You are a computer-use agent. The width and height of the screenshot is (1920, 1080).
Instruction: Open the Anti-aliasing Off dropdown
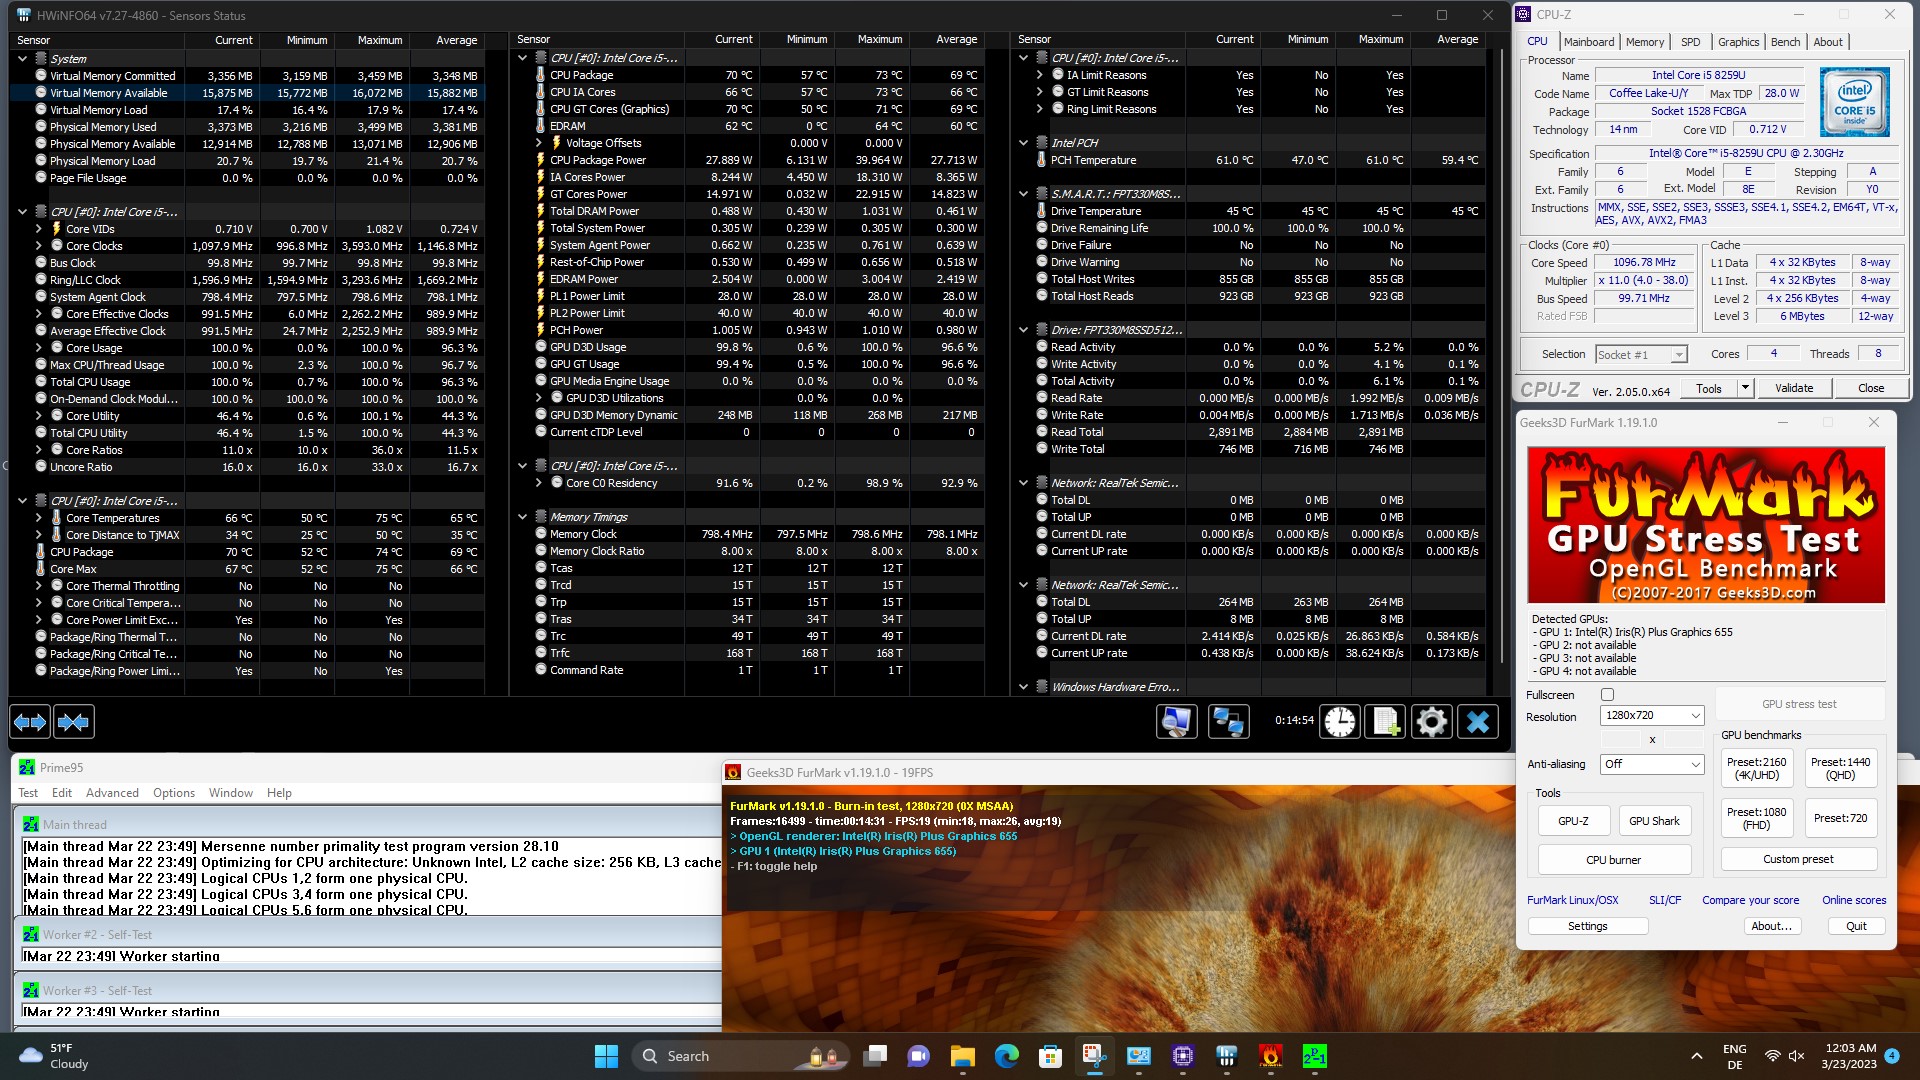coord(1652,764)
